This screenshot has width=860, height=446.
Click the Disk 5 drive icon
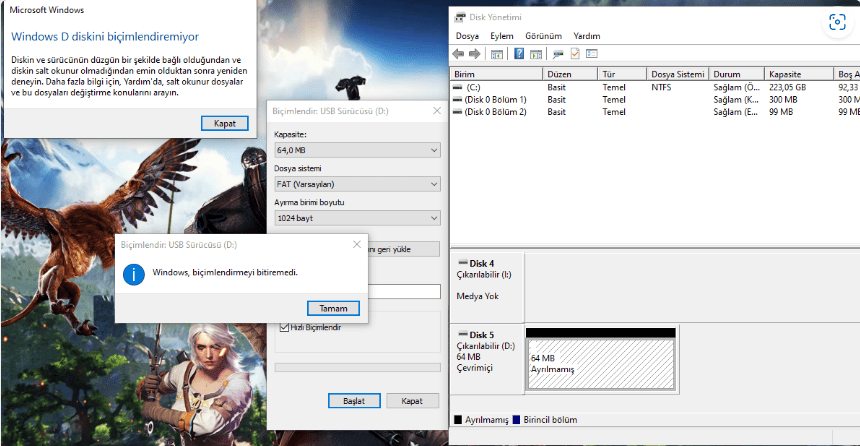(x=463, y=334)
